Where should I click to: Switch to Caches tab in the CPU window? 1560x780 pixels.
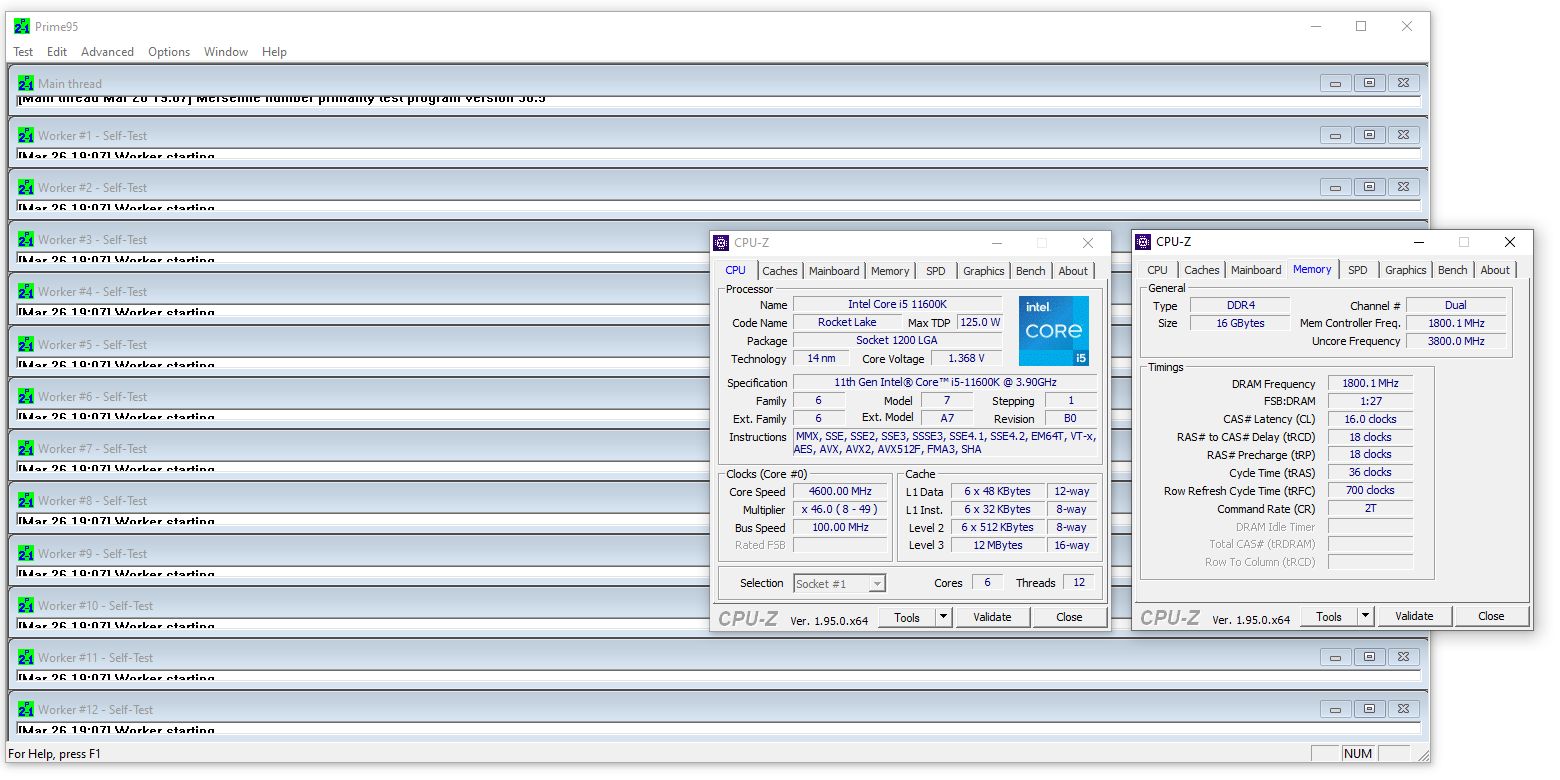click(x=780, y=271)
